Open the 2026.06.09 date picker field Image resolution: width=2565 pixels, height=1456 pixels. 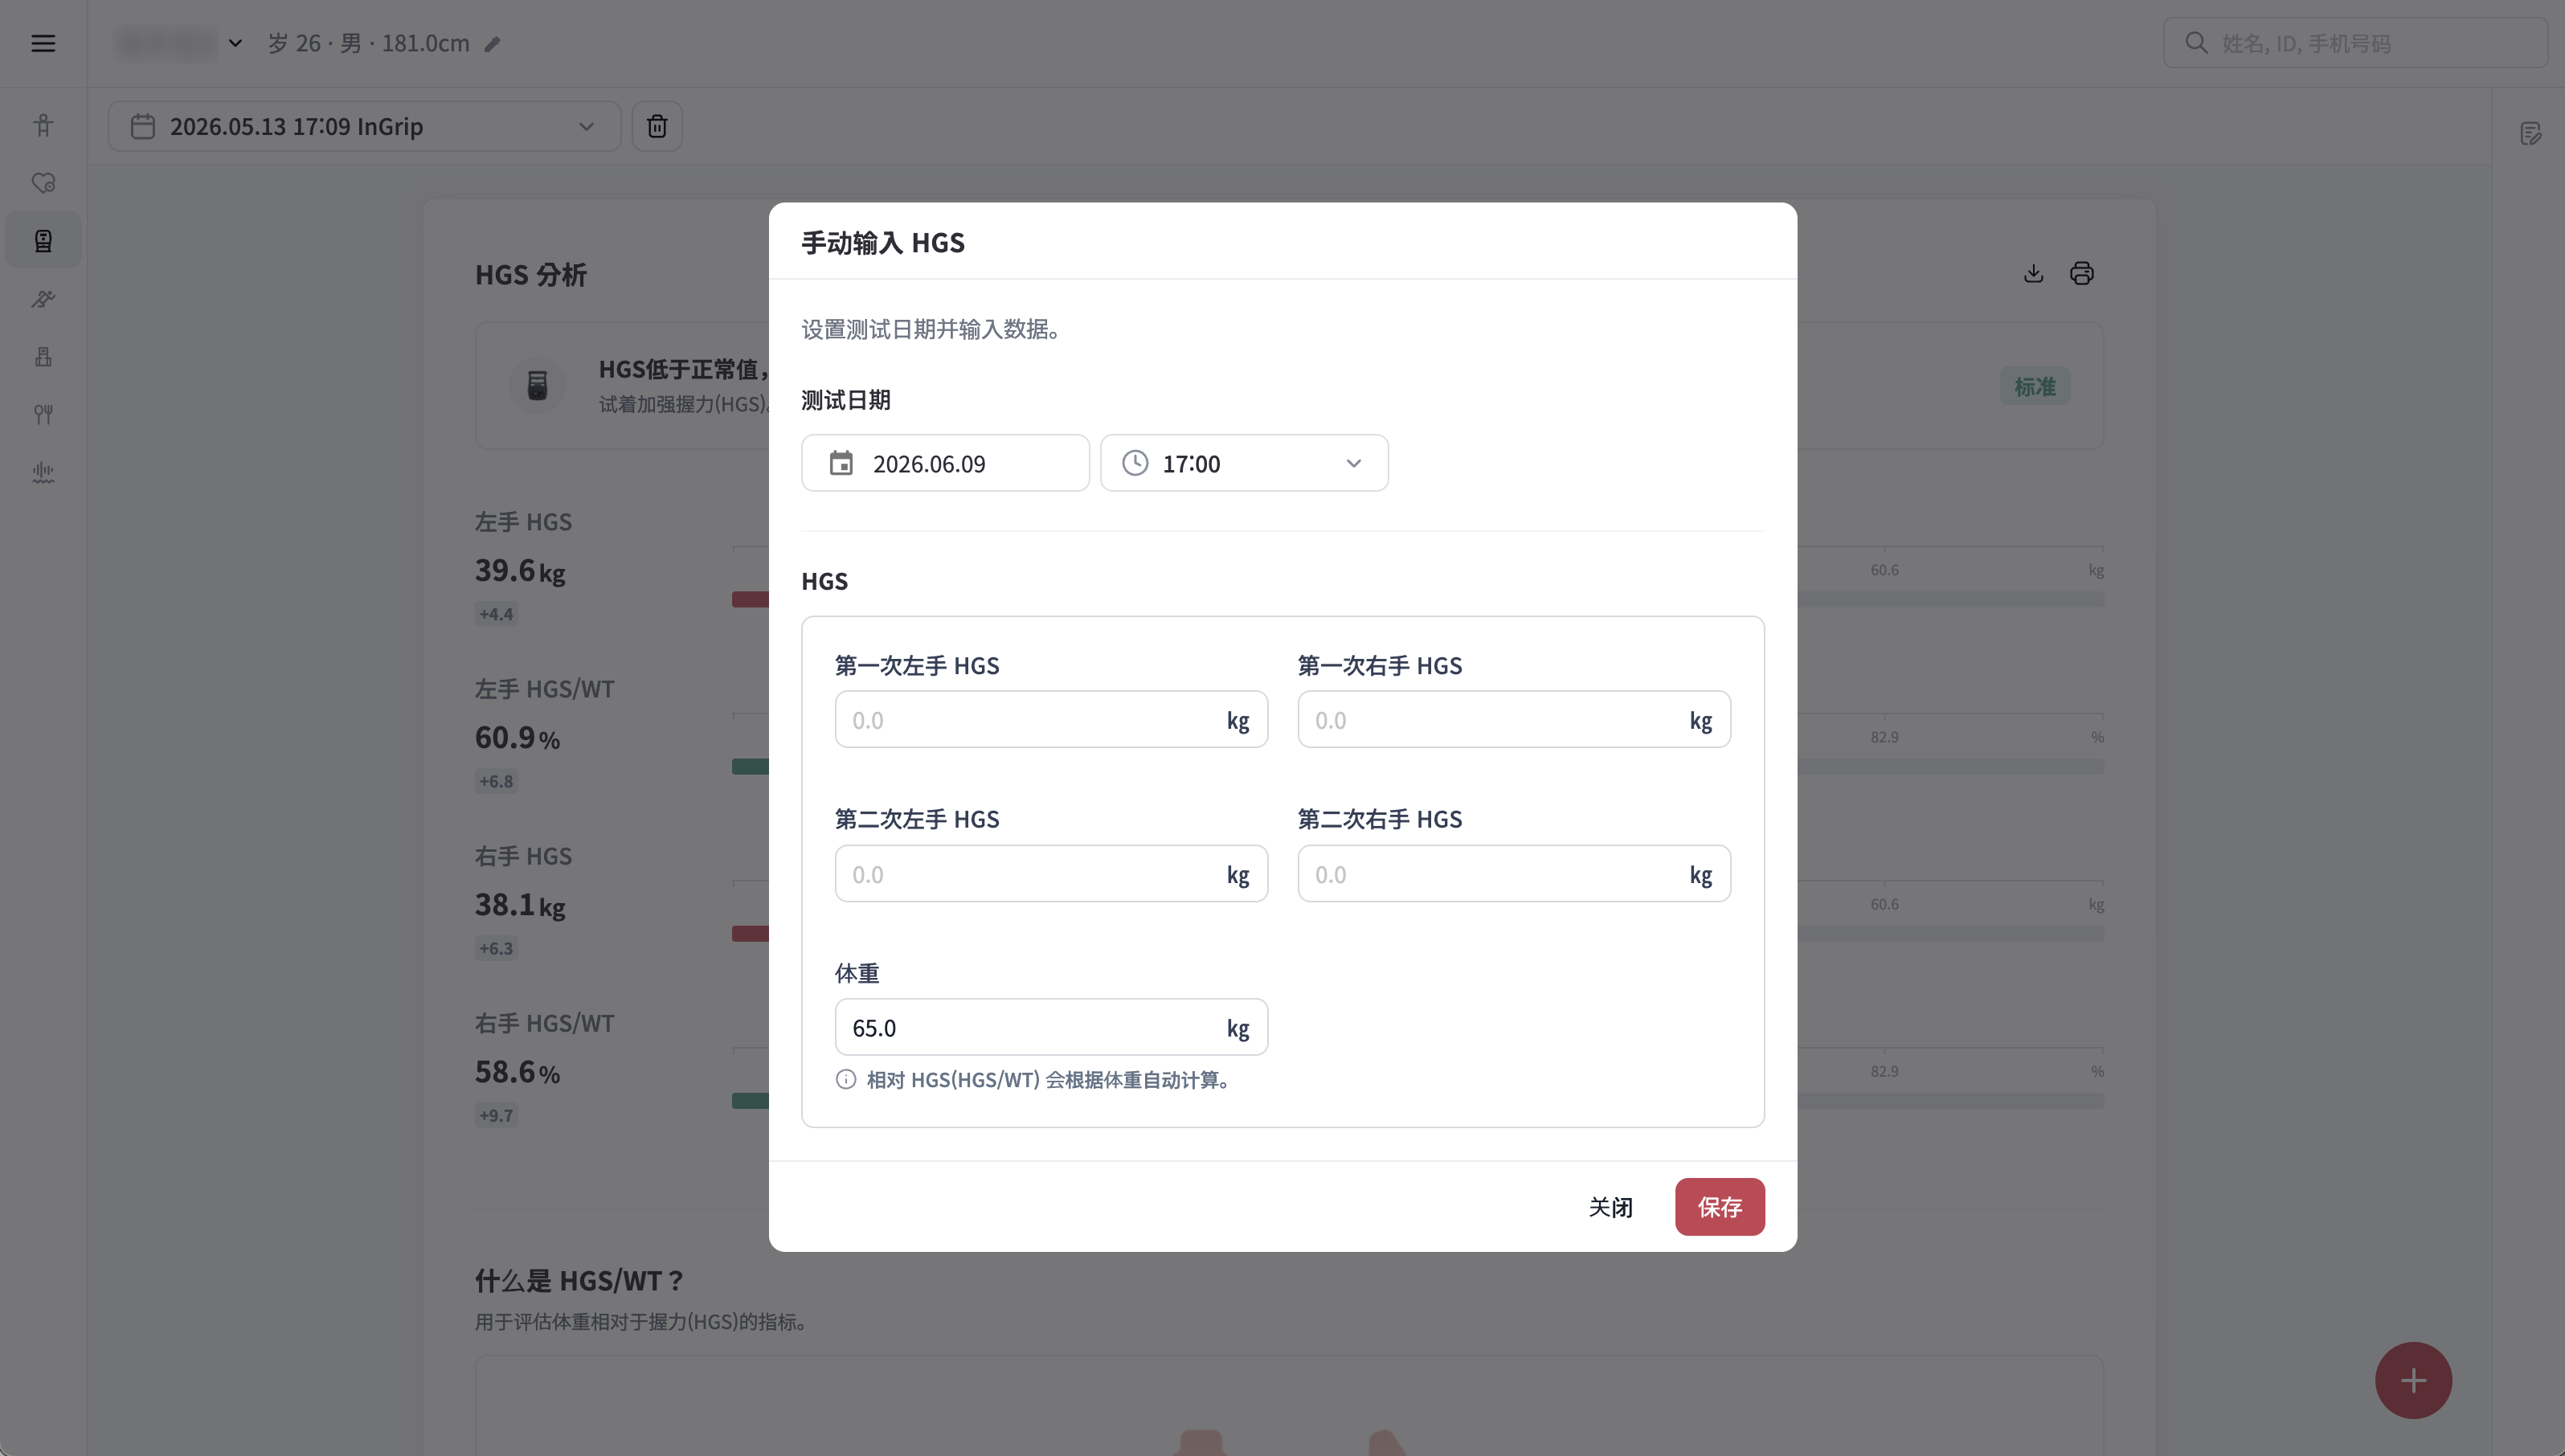(x=945, y=463)
